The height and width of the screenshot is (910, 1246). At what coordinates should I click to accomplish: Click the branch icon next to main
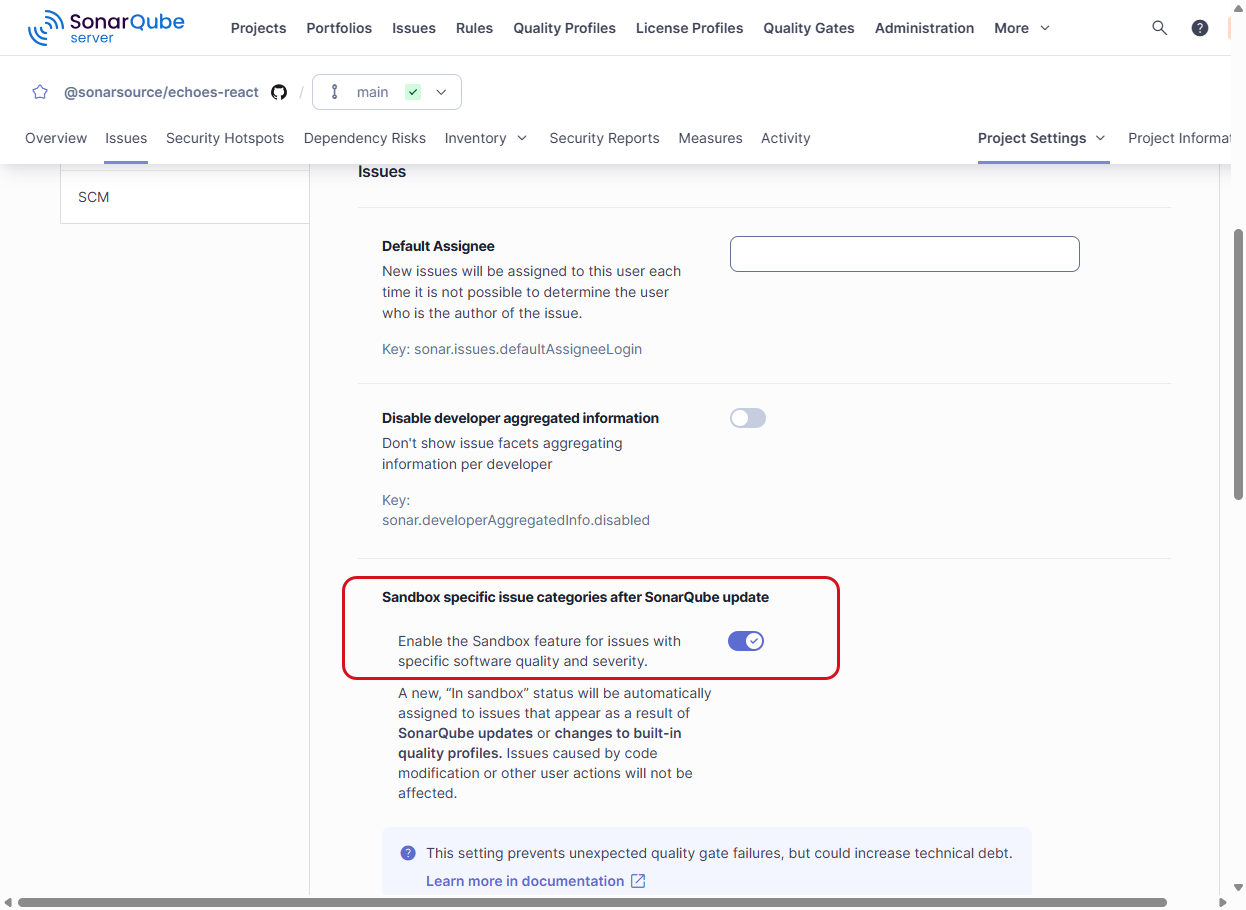[x=334, y=91]
